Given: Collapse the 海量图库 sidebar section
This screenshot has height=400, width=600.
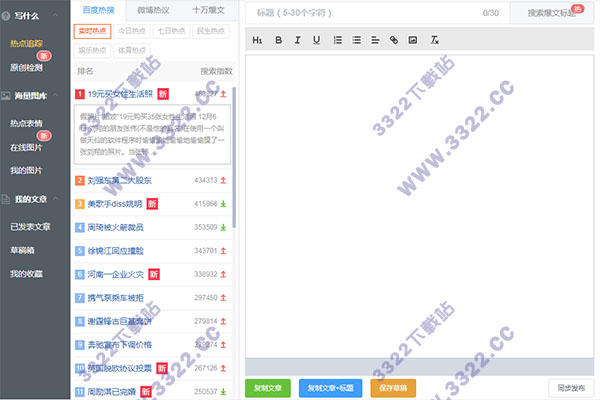Looking at the screenshot, I should 55,95.
